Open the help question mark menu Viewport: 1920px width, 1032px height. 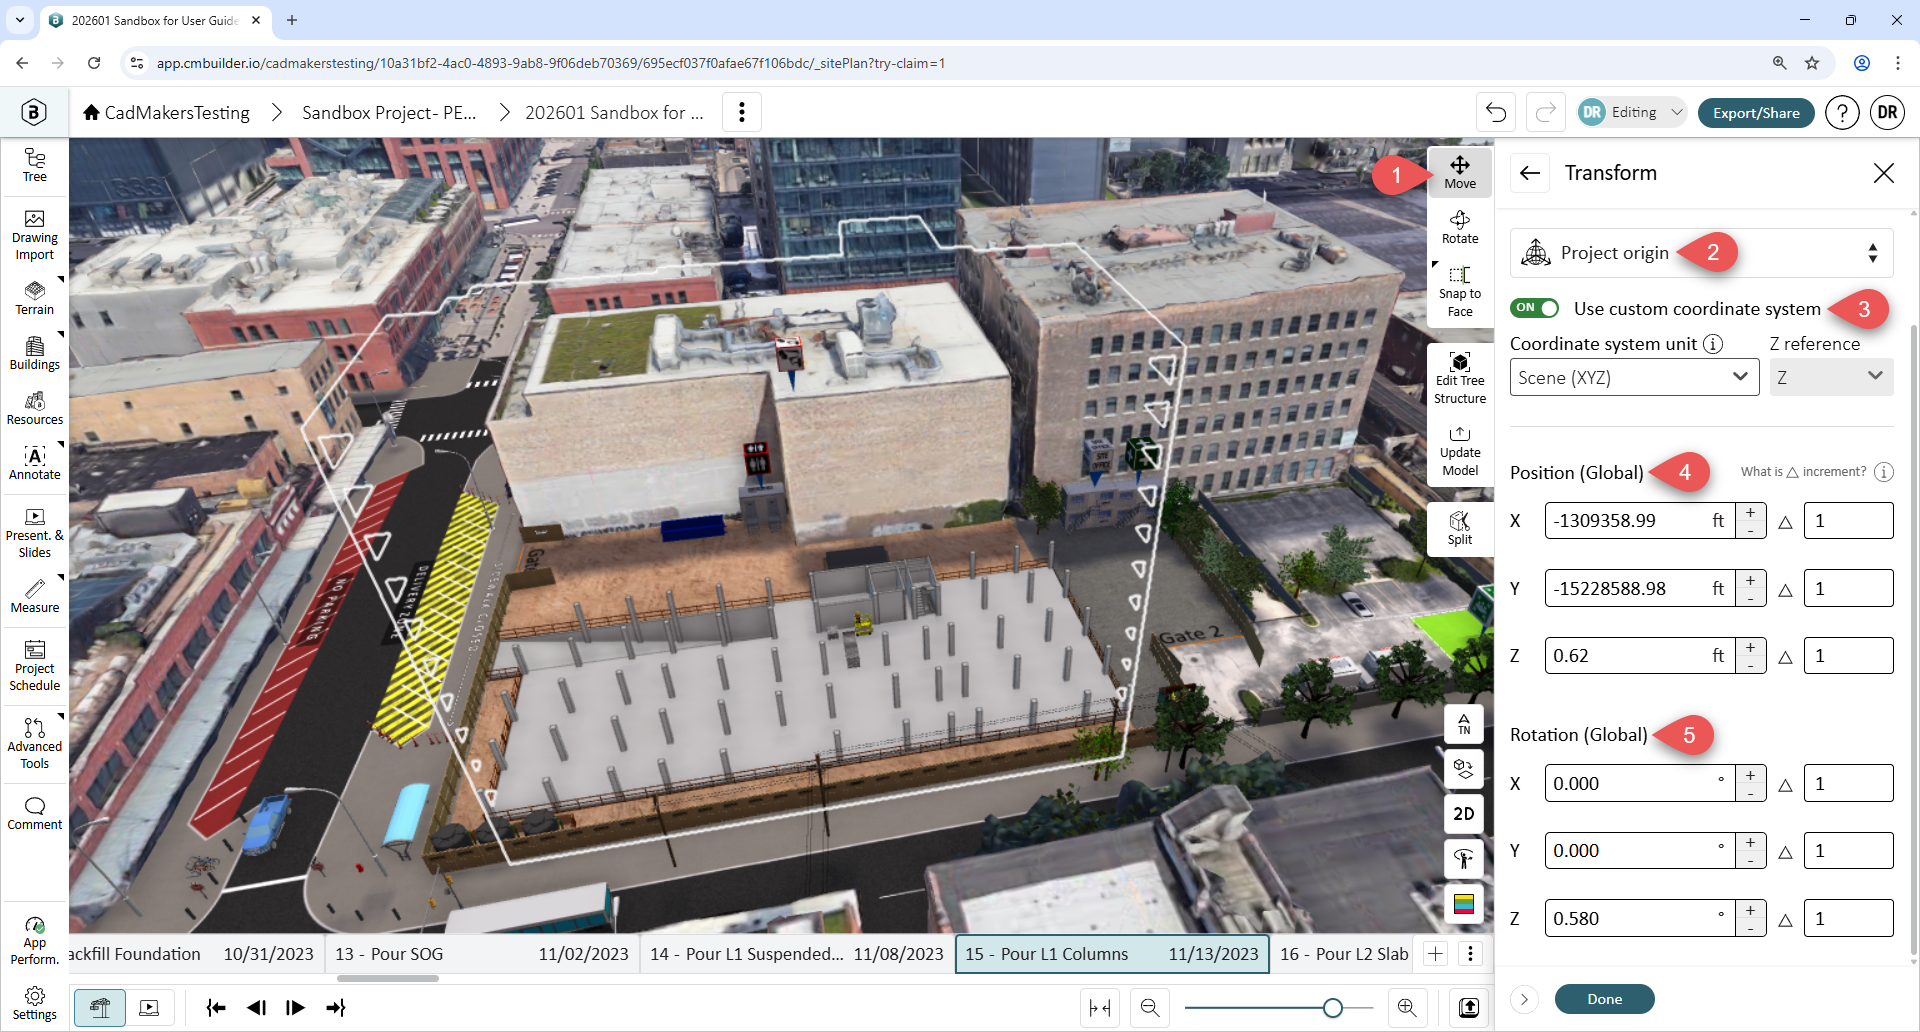tap(1842, 113)
